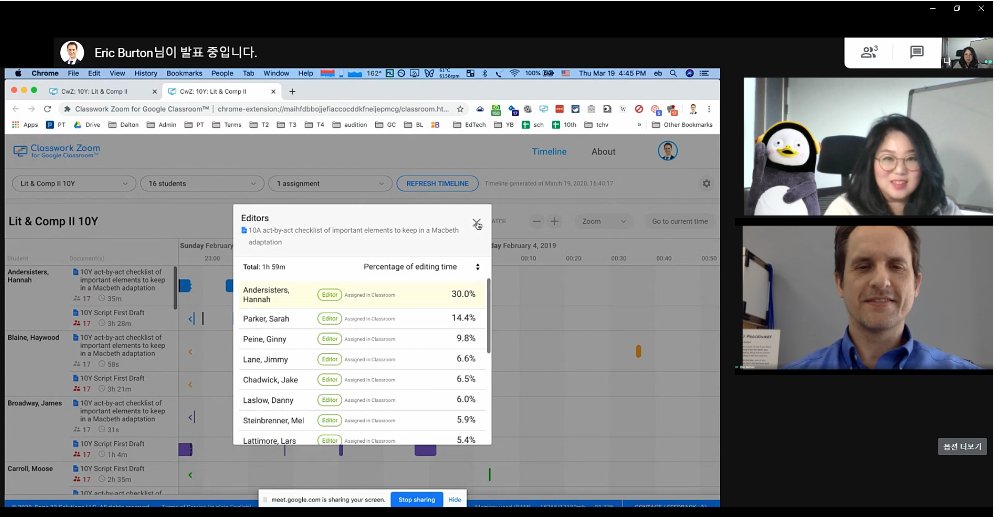Screen dimensions: 996x517
Task: Open the Dalton bookmarks folder
Action: [123, 124]
